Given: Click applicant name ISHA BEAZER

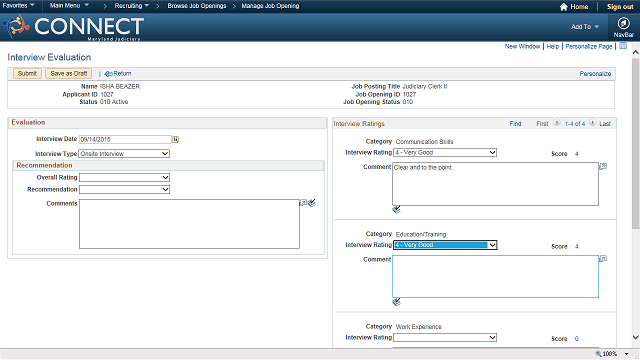Looking at the screenshot, I should click(x=120, y=87).
